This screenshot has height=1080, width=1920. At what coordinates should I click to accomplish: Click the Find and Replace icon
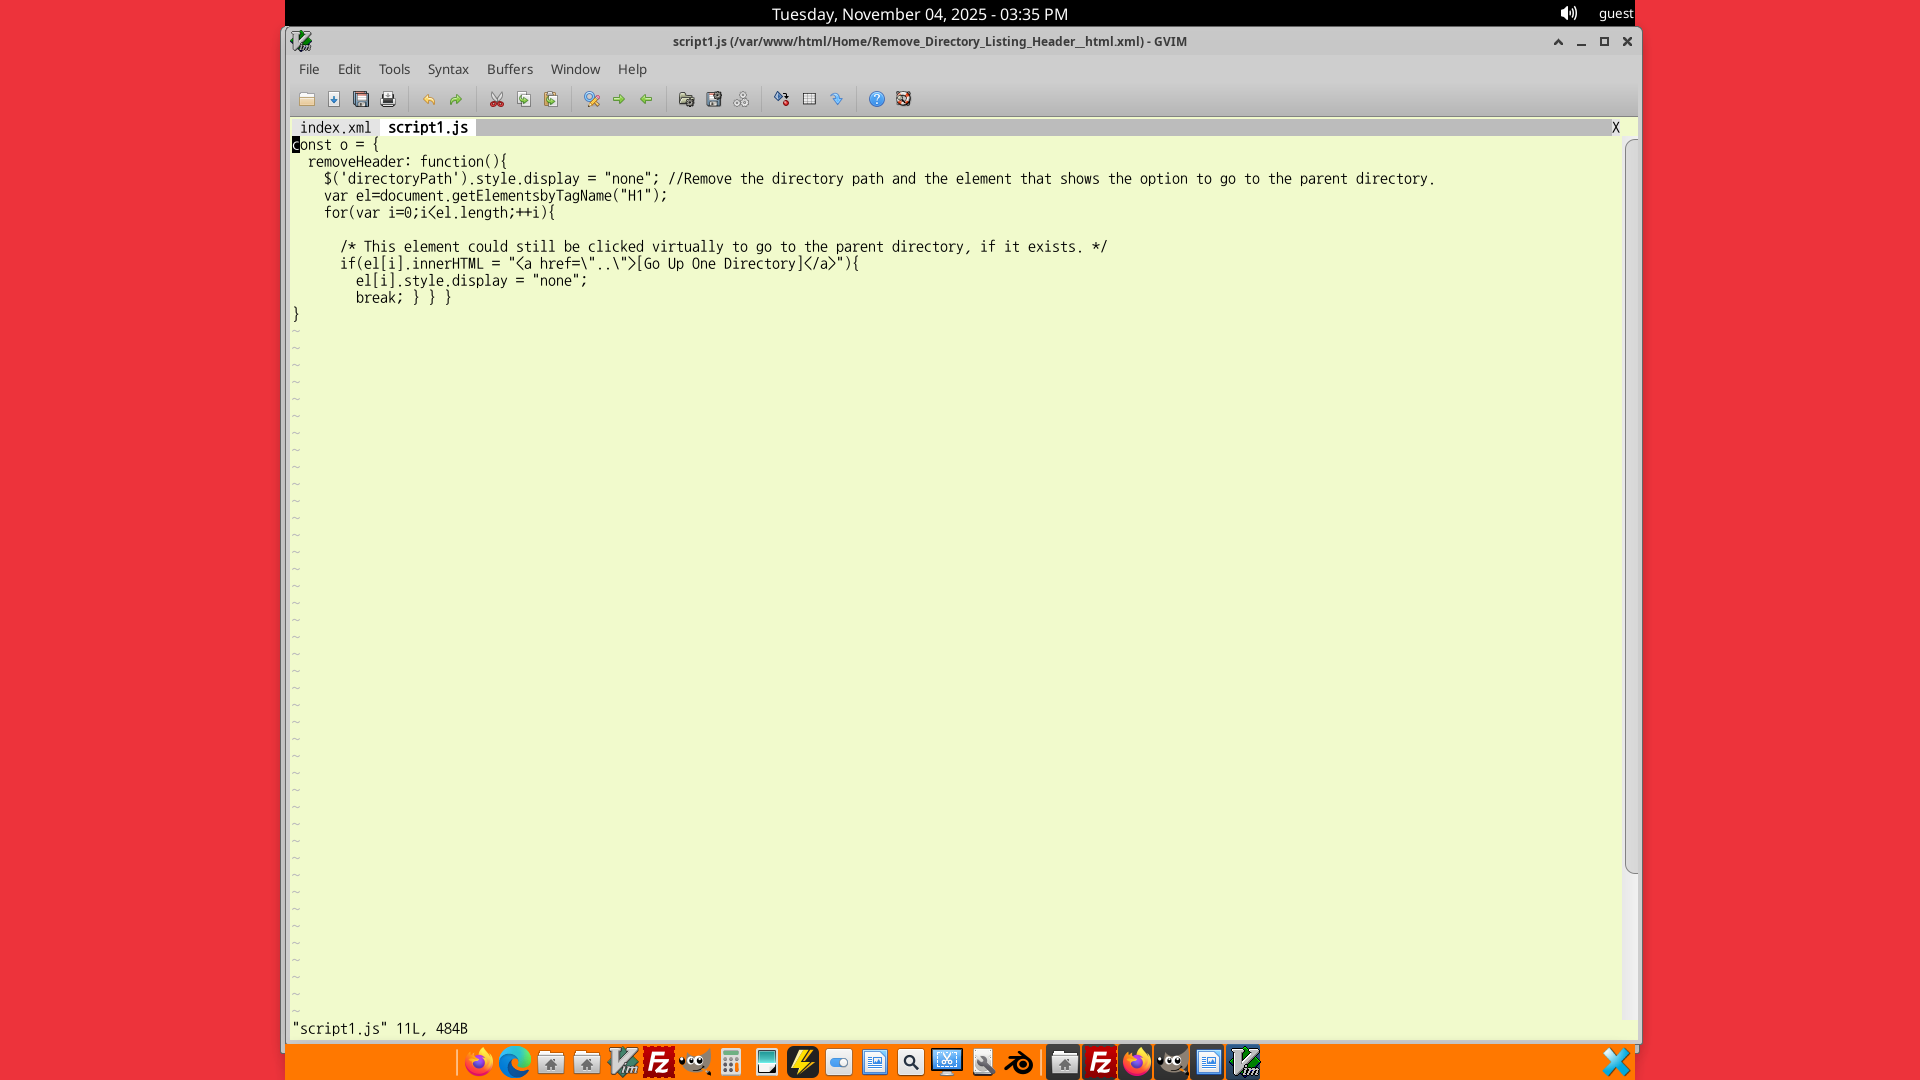pyautogui.click(x=592, y=99)
